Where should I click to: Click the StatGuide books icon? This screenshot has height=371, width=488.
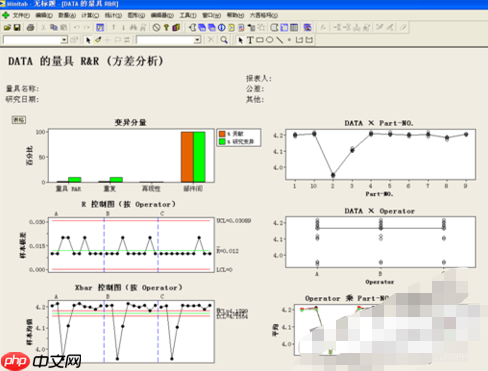[x=176, y=27]
